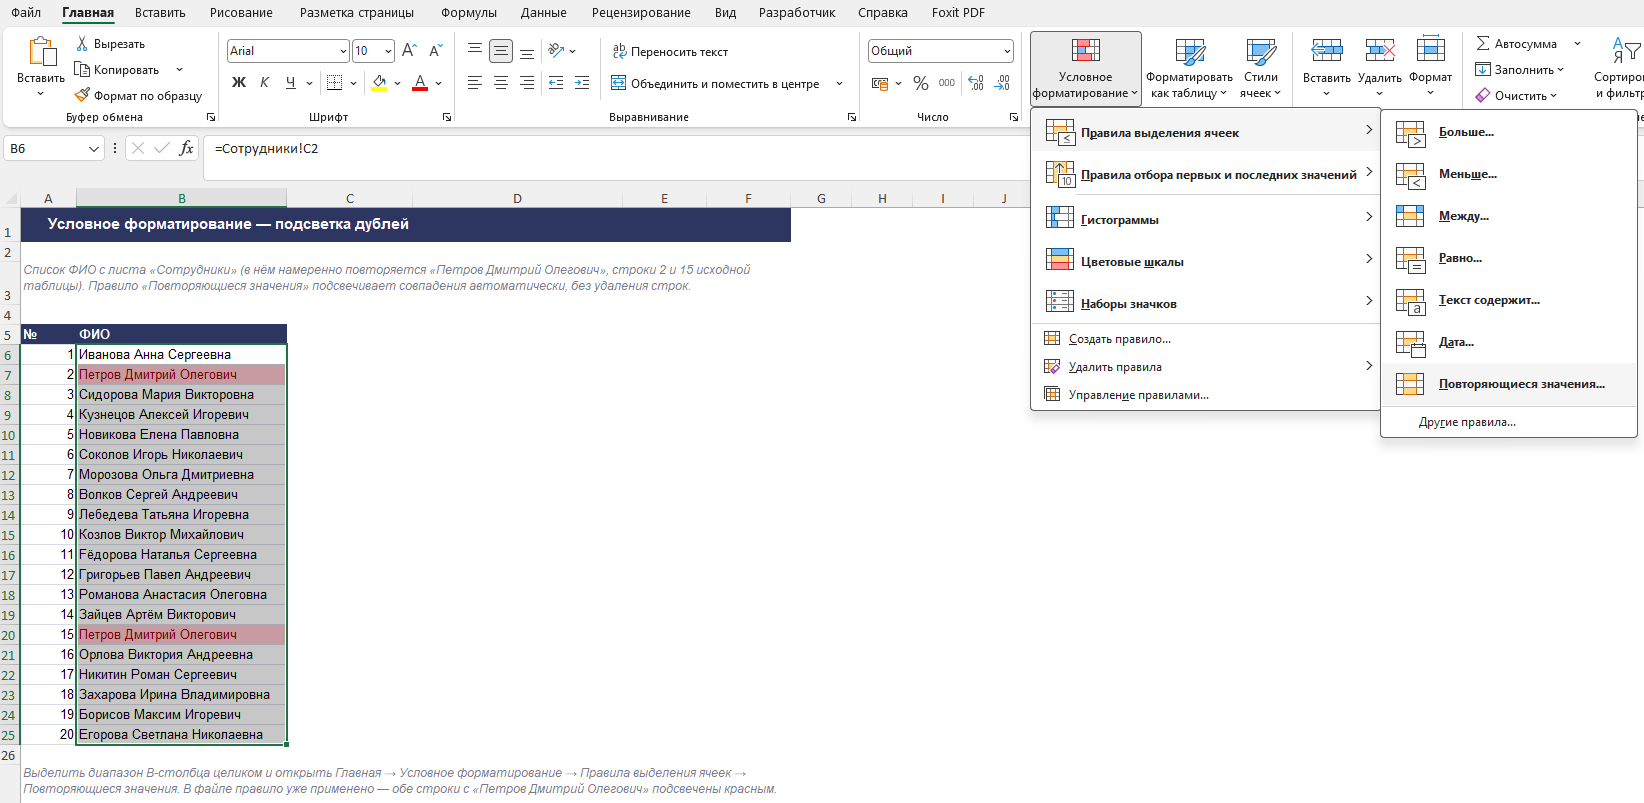Click the Условное форматирование button
This screenshot has height=803, width=1644.
tap(1085, 68)
